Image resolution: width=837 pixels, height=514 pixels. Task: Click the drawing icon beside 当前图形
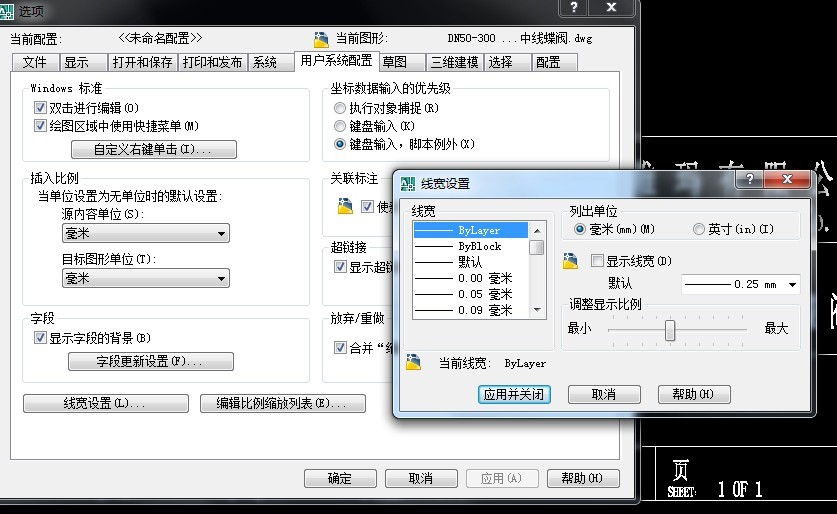coord(321,39)
